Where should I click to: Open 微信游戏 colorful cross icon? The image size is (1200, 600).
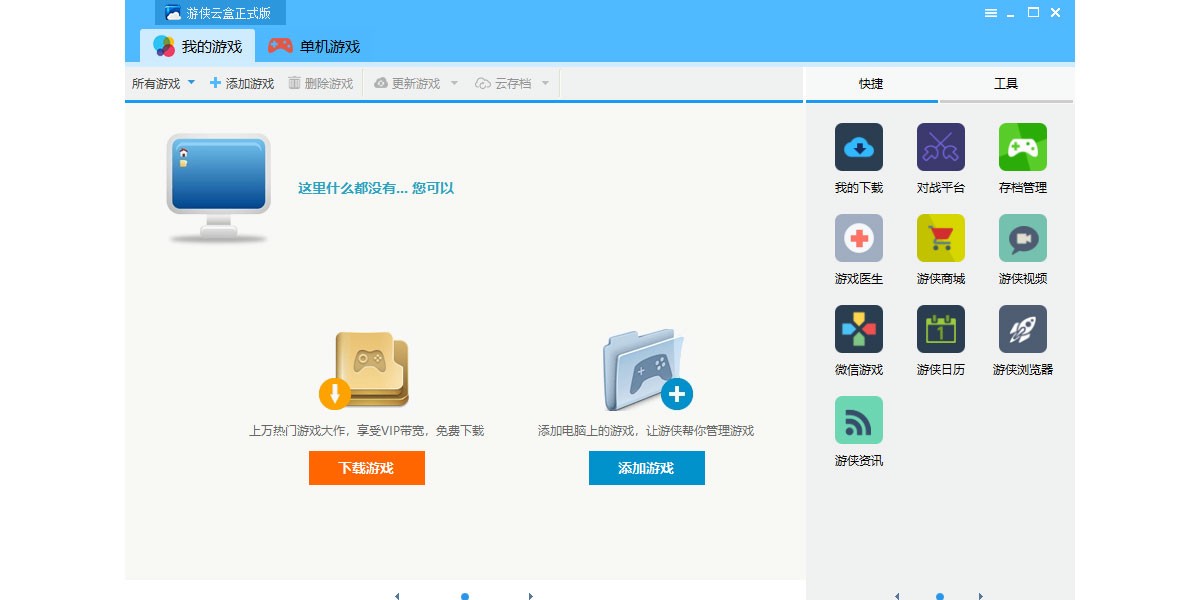[x=859, y=329]
